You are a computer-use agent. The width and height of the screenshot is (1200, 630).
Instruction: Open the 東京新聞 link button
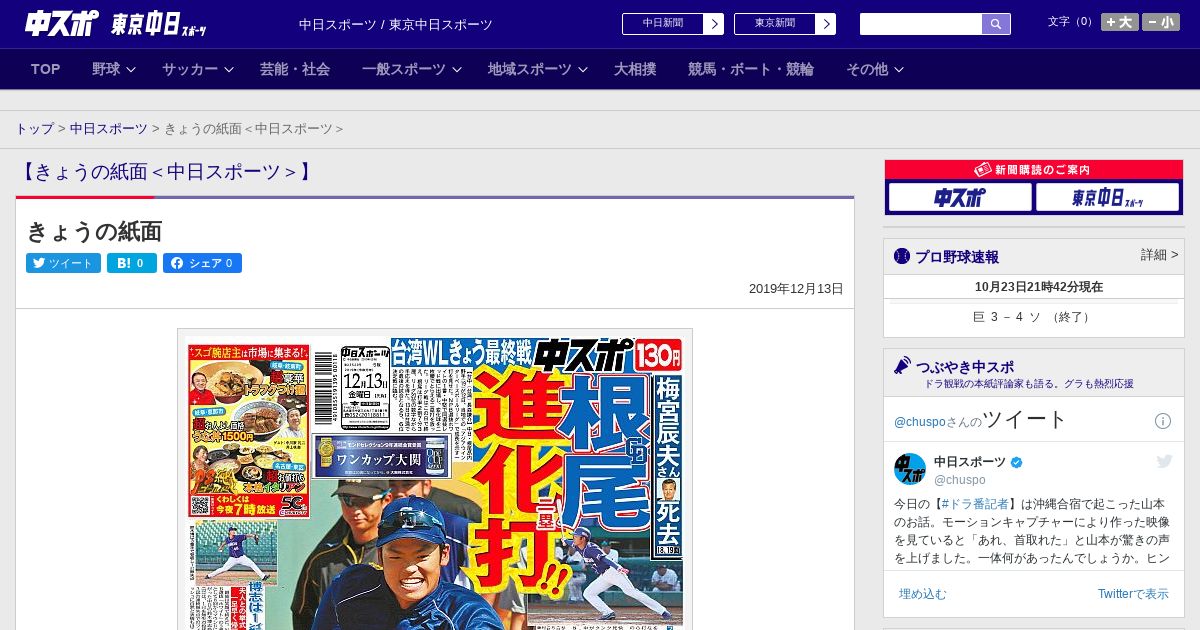click(775, 24)
